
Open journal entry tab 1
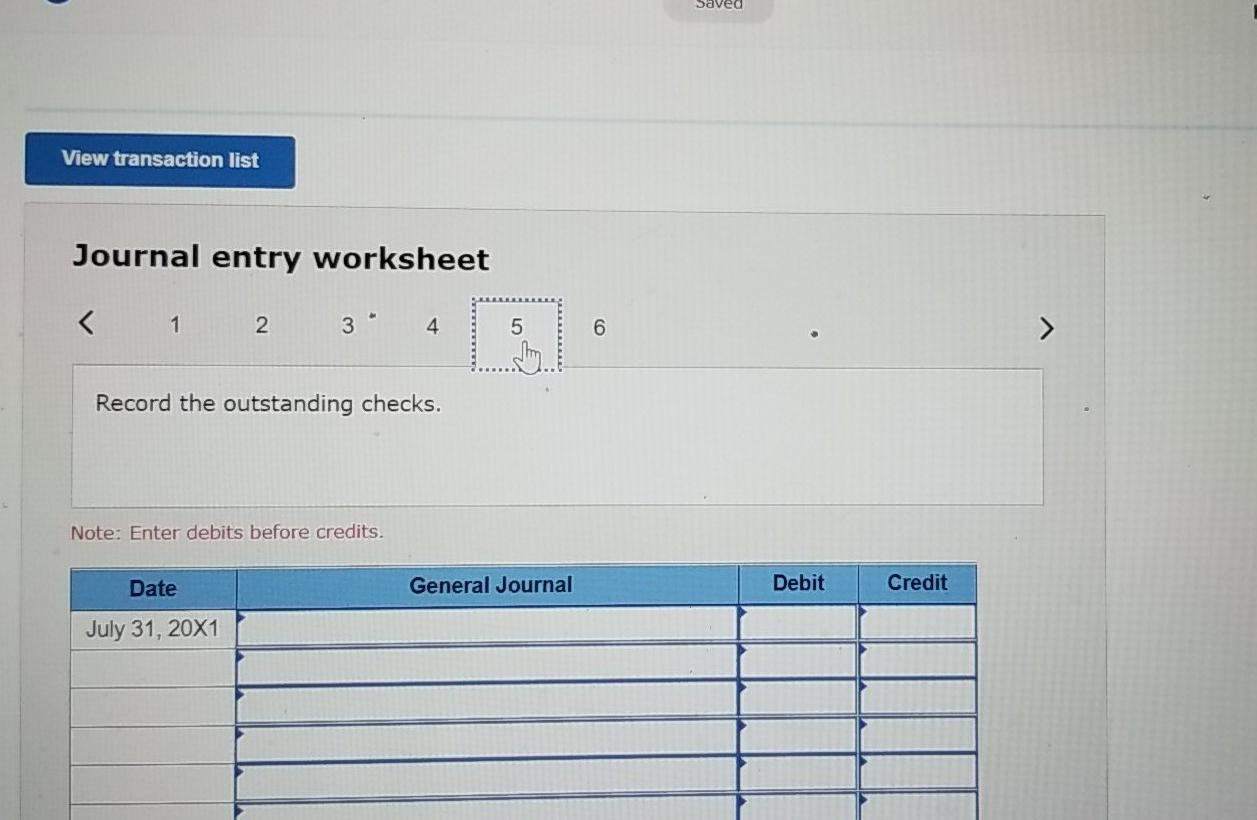[x=175, y=324]
